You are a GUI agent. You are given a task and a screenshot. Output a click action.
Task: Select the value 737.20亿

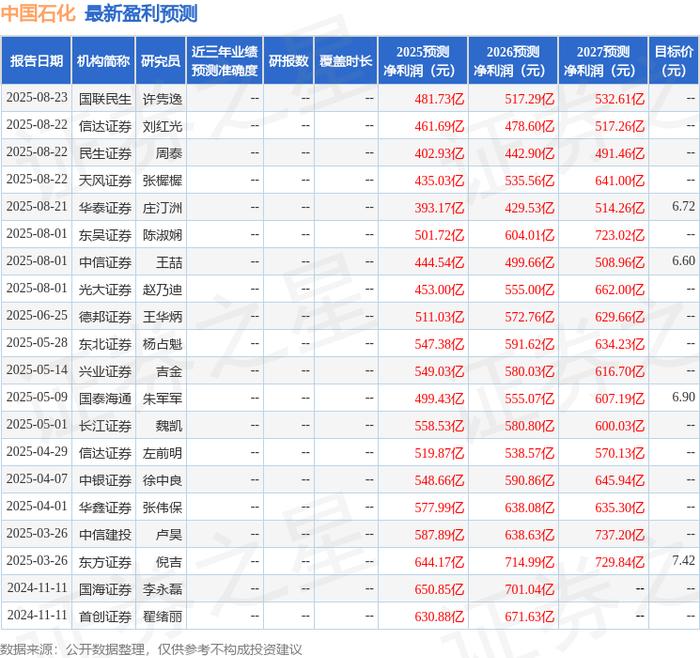click(620, 534)
